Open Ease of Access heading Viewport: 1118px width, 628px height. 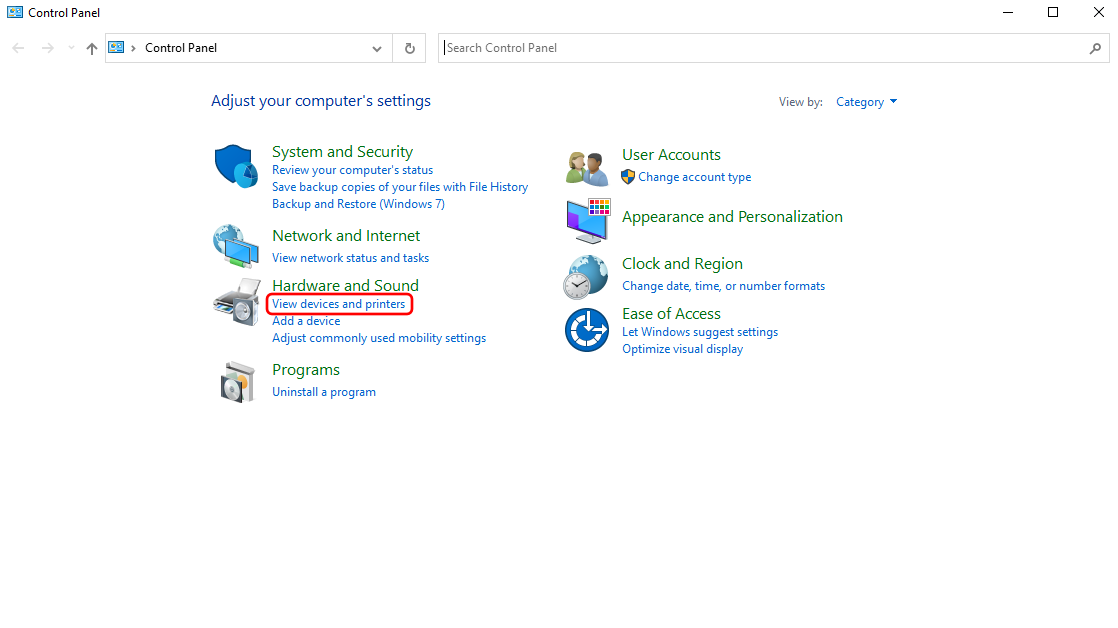[671, 314]
